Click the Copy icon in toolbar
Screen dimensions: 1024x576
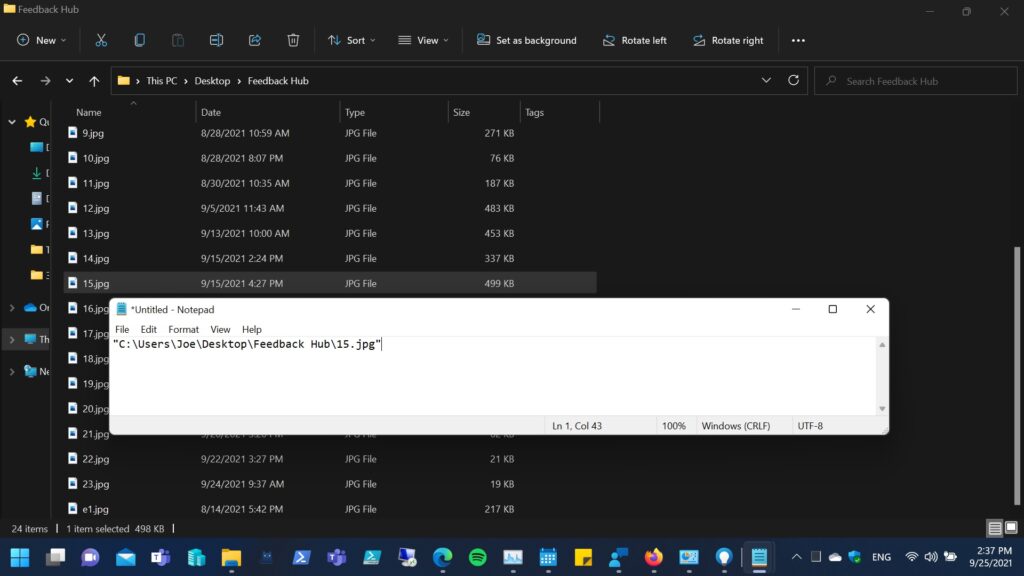point(140,40)
